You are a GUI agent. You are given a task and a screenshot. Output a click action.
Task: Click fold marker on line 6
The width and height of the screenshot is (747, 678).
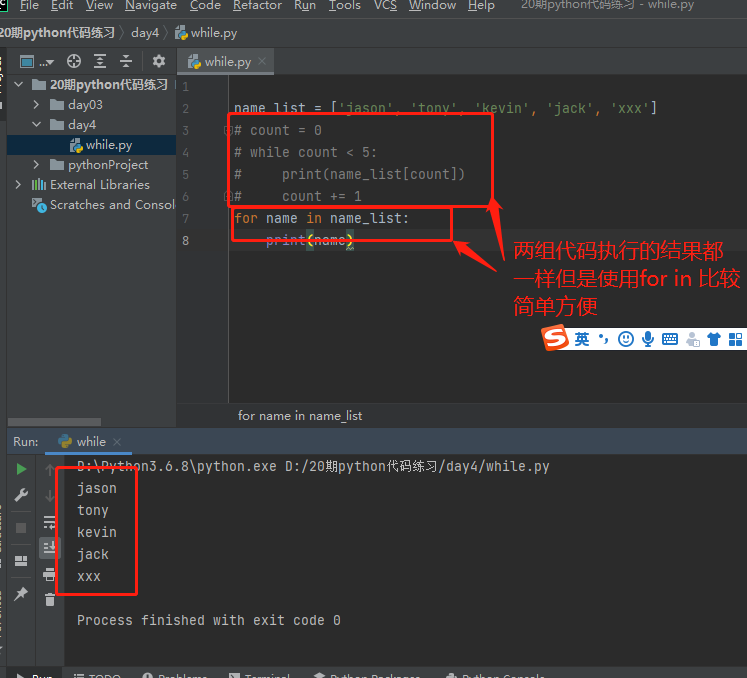coord(228,195)
